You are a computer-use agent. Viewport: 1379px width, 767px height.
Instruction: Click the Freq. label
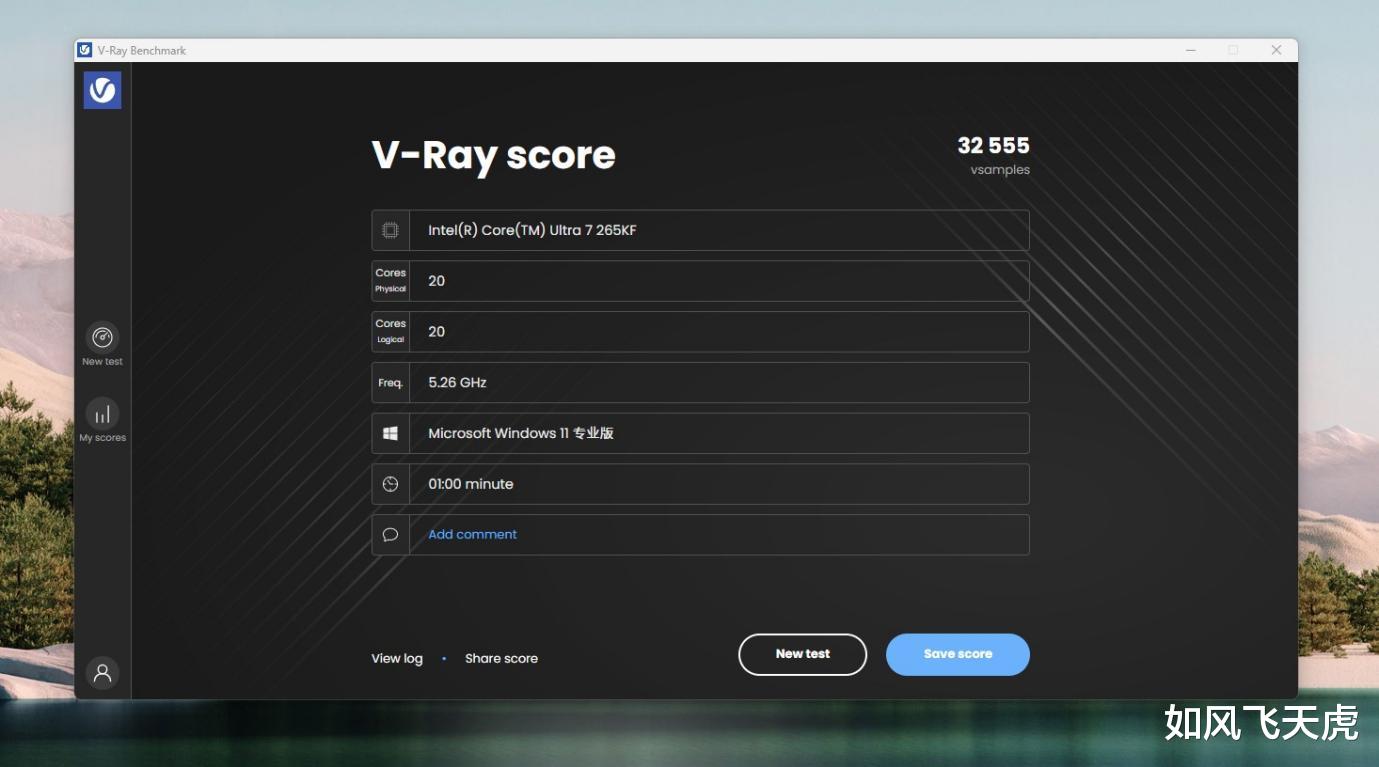[390, 383]
